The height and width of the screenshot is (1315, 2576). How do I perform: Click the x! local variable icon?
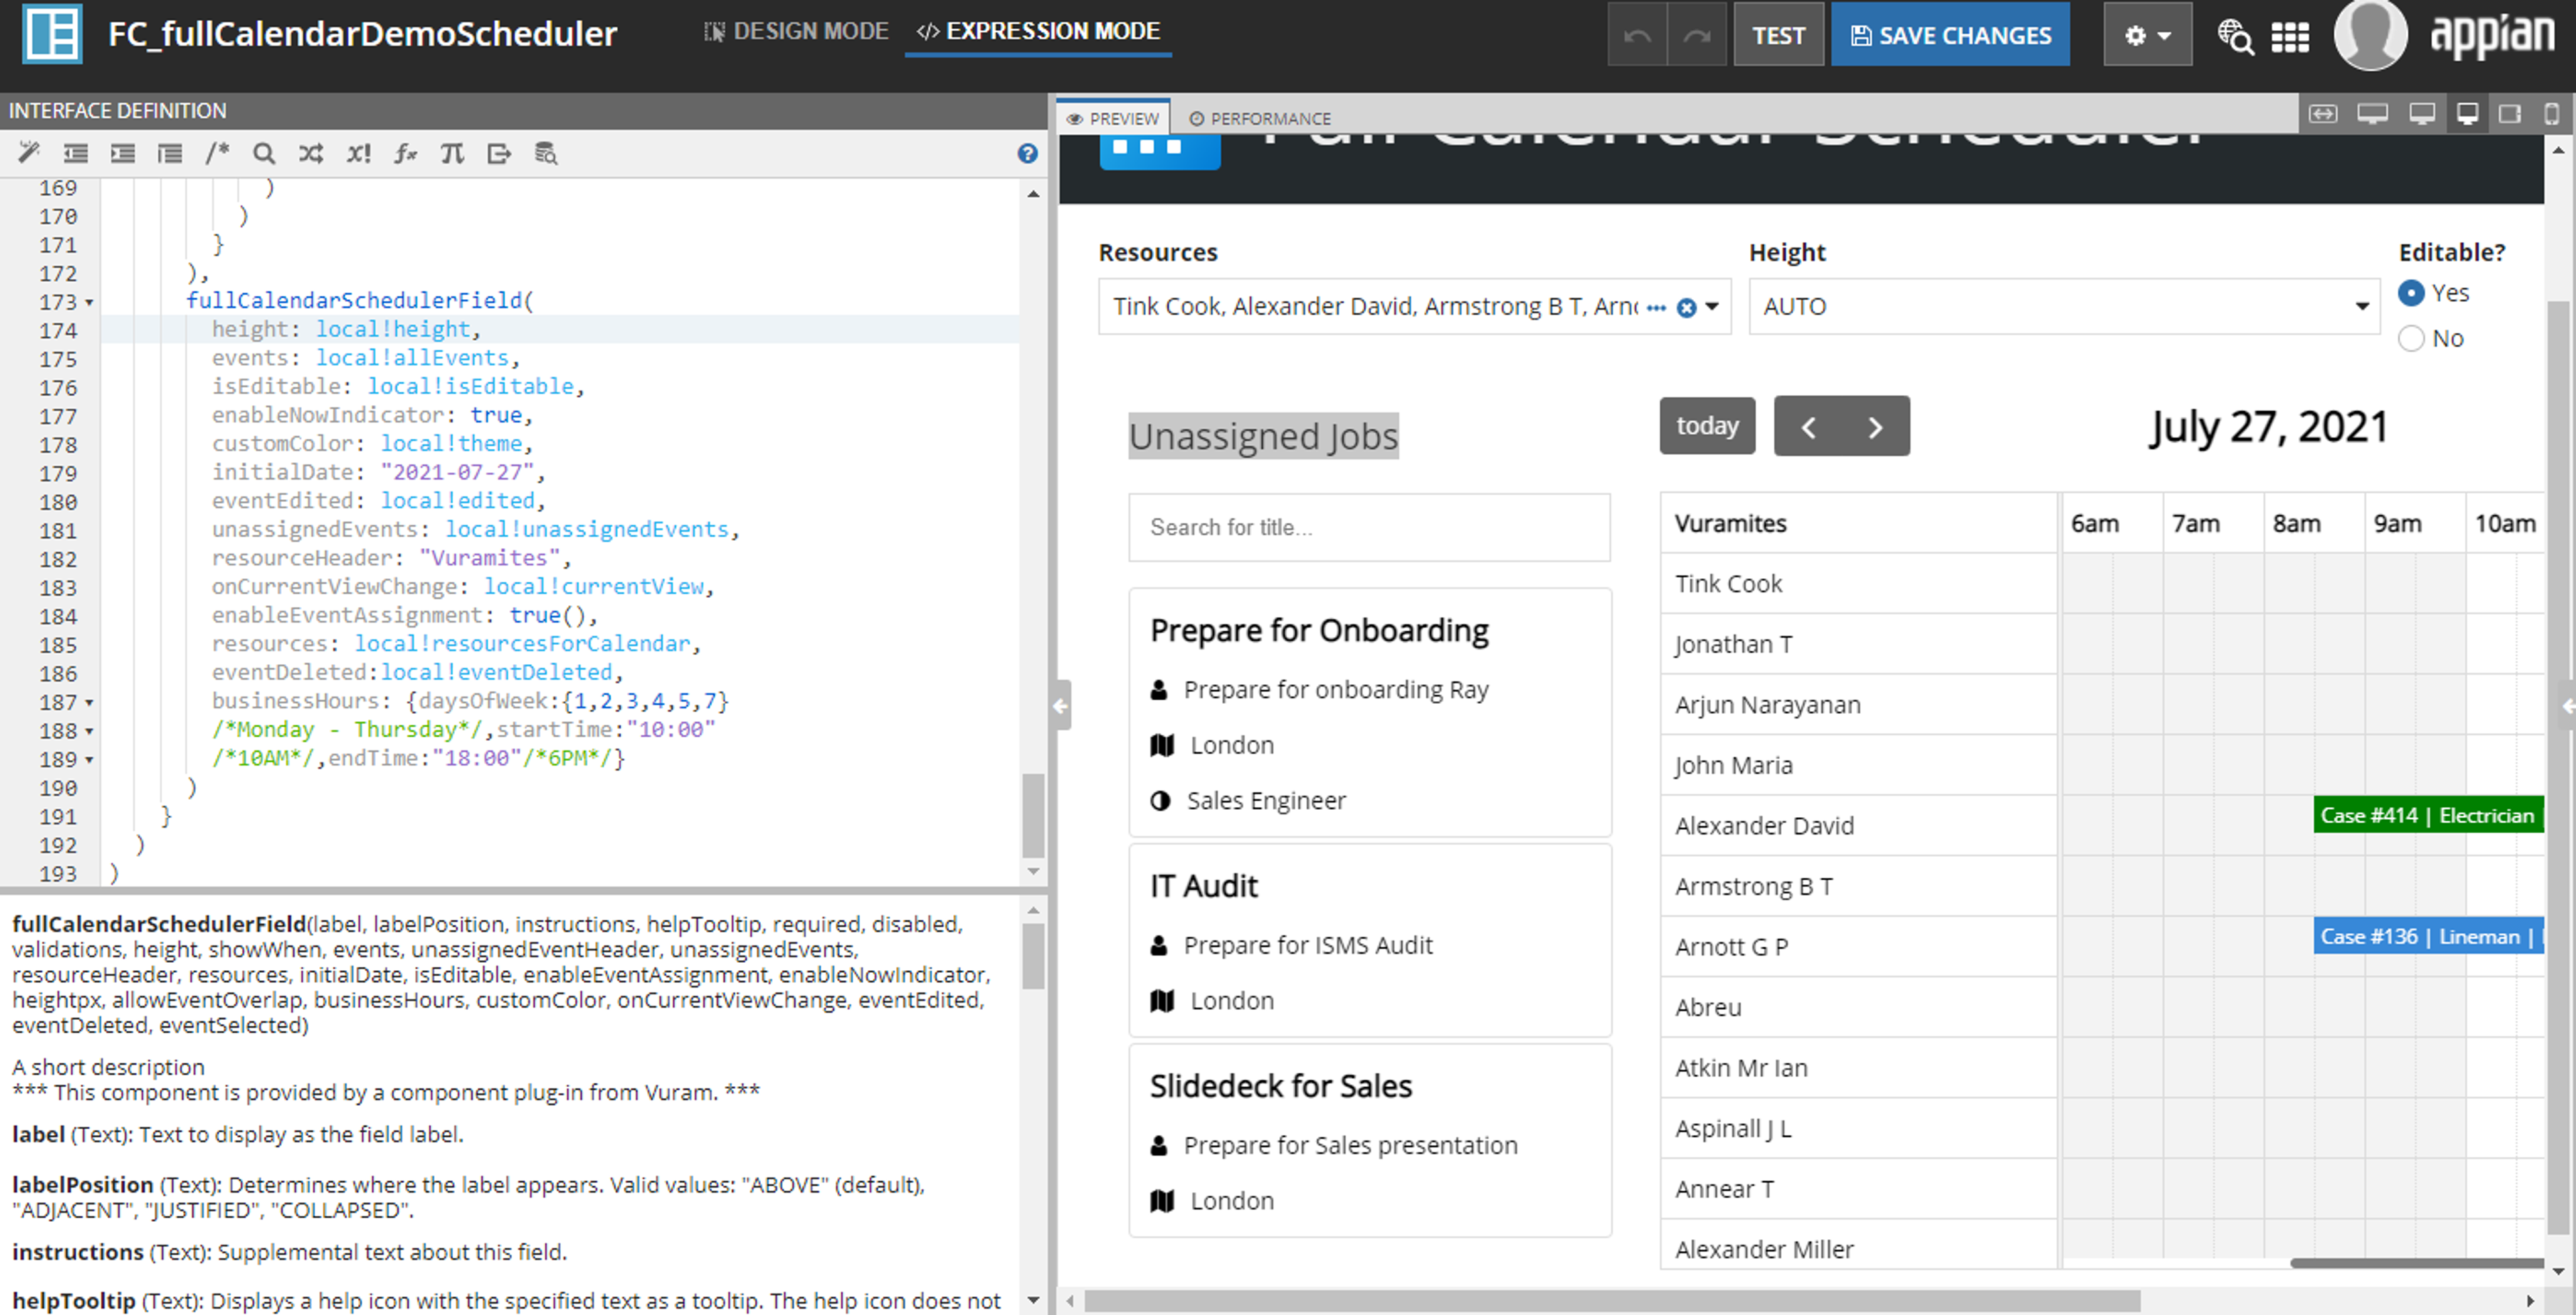click(x=358, y=153)
